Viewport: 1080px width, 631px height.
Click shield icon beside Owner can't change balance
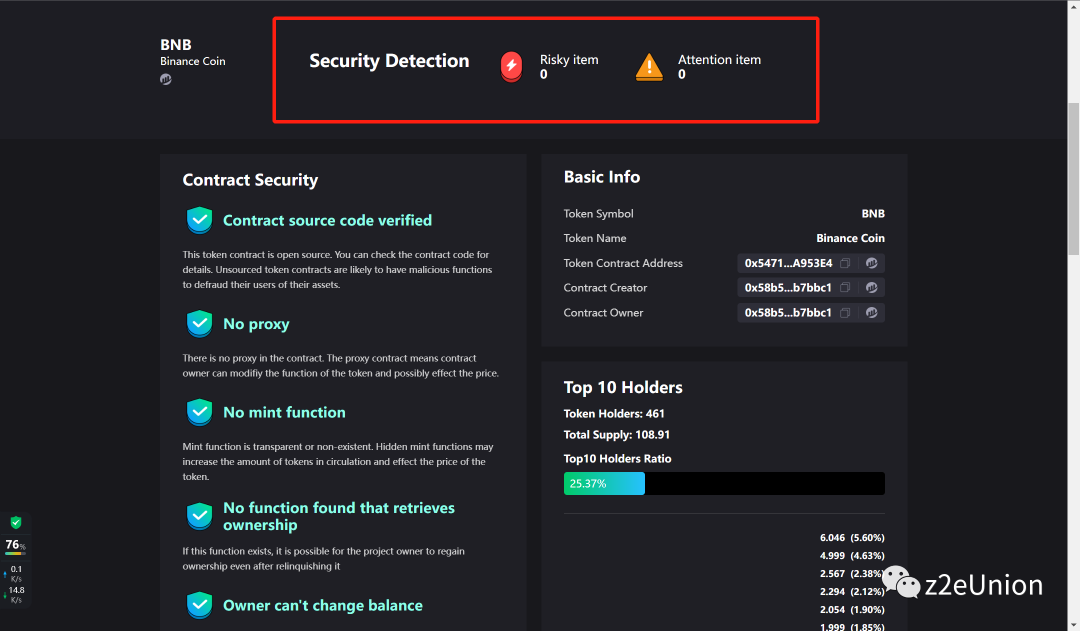tap(200, 605)
